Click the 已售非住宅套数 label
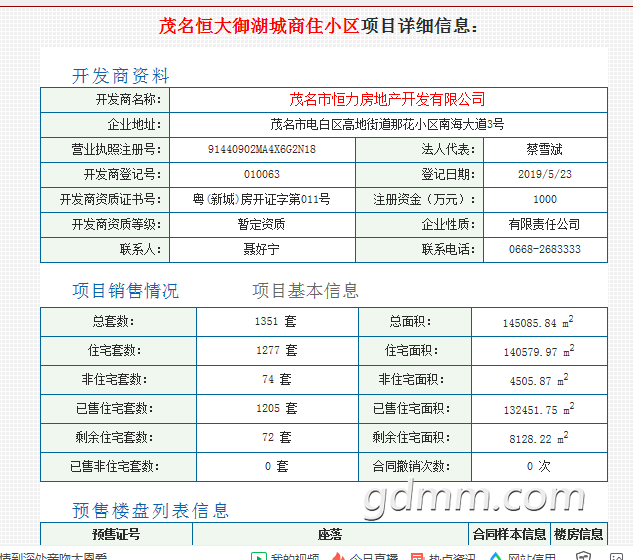This screenshot has width=633, height=560. 115,467
